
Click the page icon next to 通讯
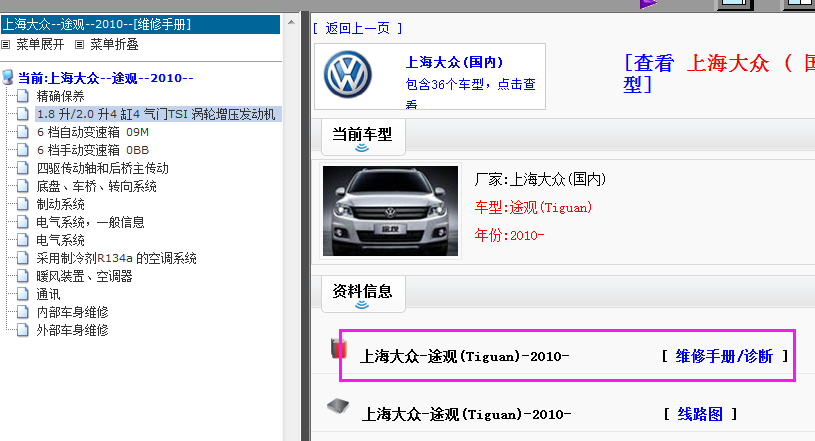point(22,294)
